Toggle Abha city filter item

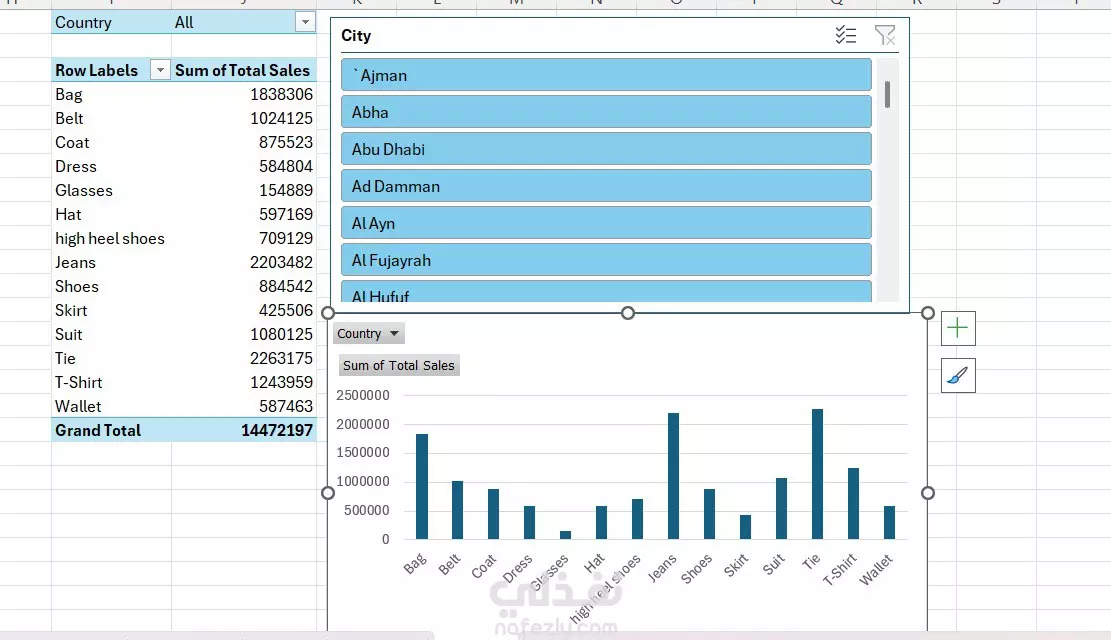606,112
